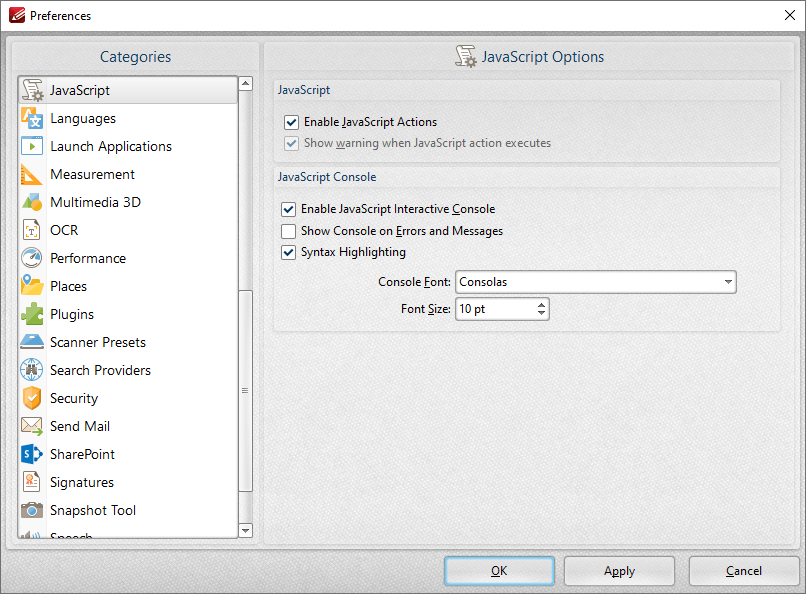
Task: Click the SharePoint logo icon
Action: tap(32, 454)
